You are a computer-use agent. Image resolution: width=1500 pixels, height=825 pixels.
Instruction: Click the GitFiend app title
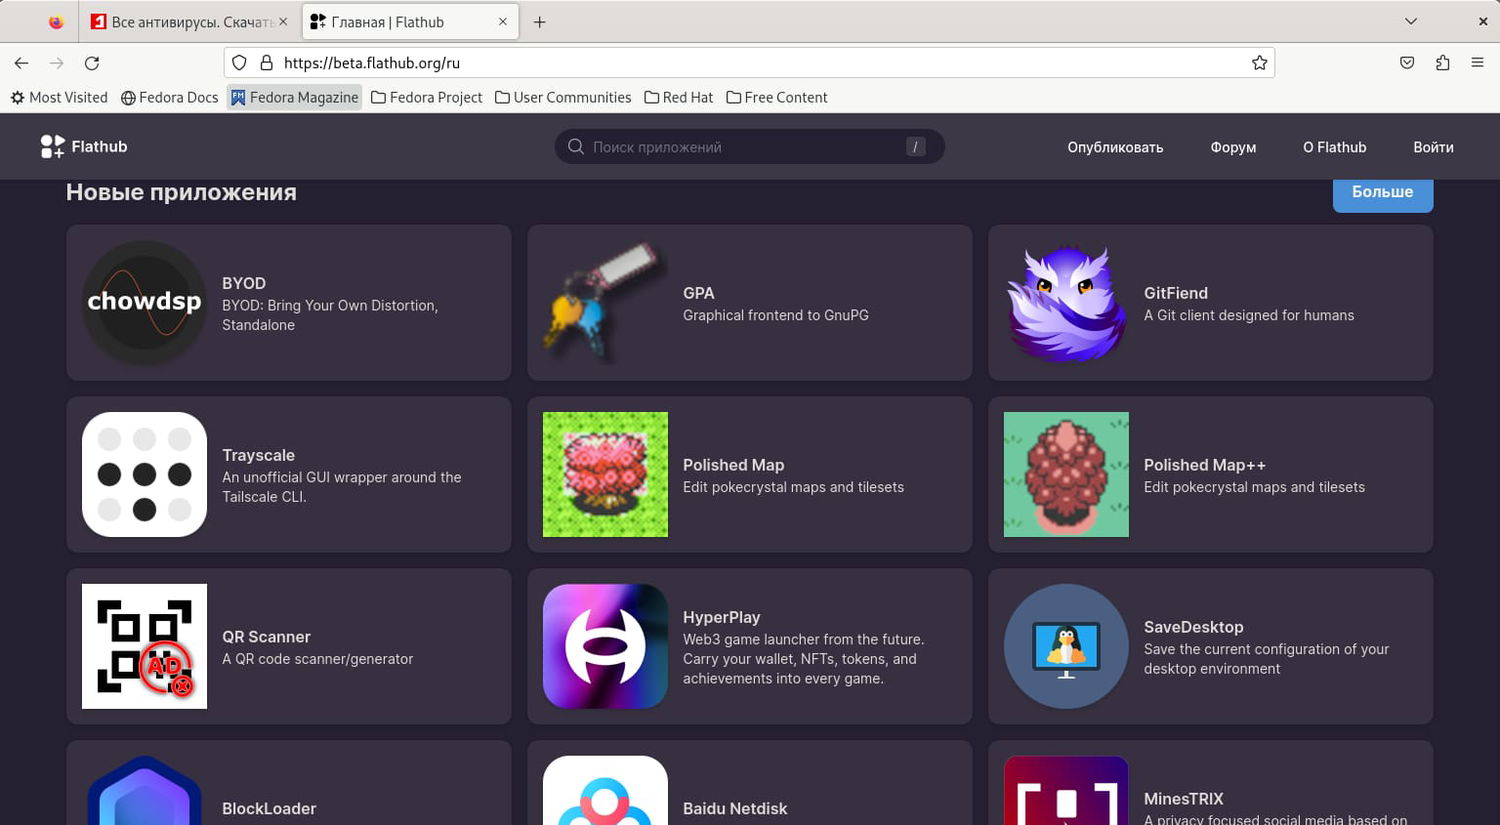click(1176, 293)
